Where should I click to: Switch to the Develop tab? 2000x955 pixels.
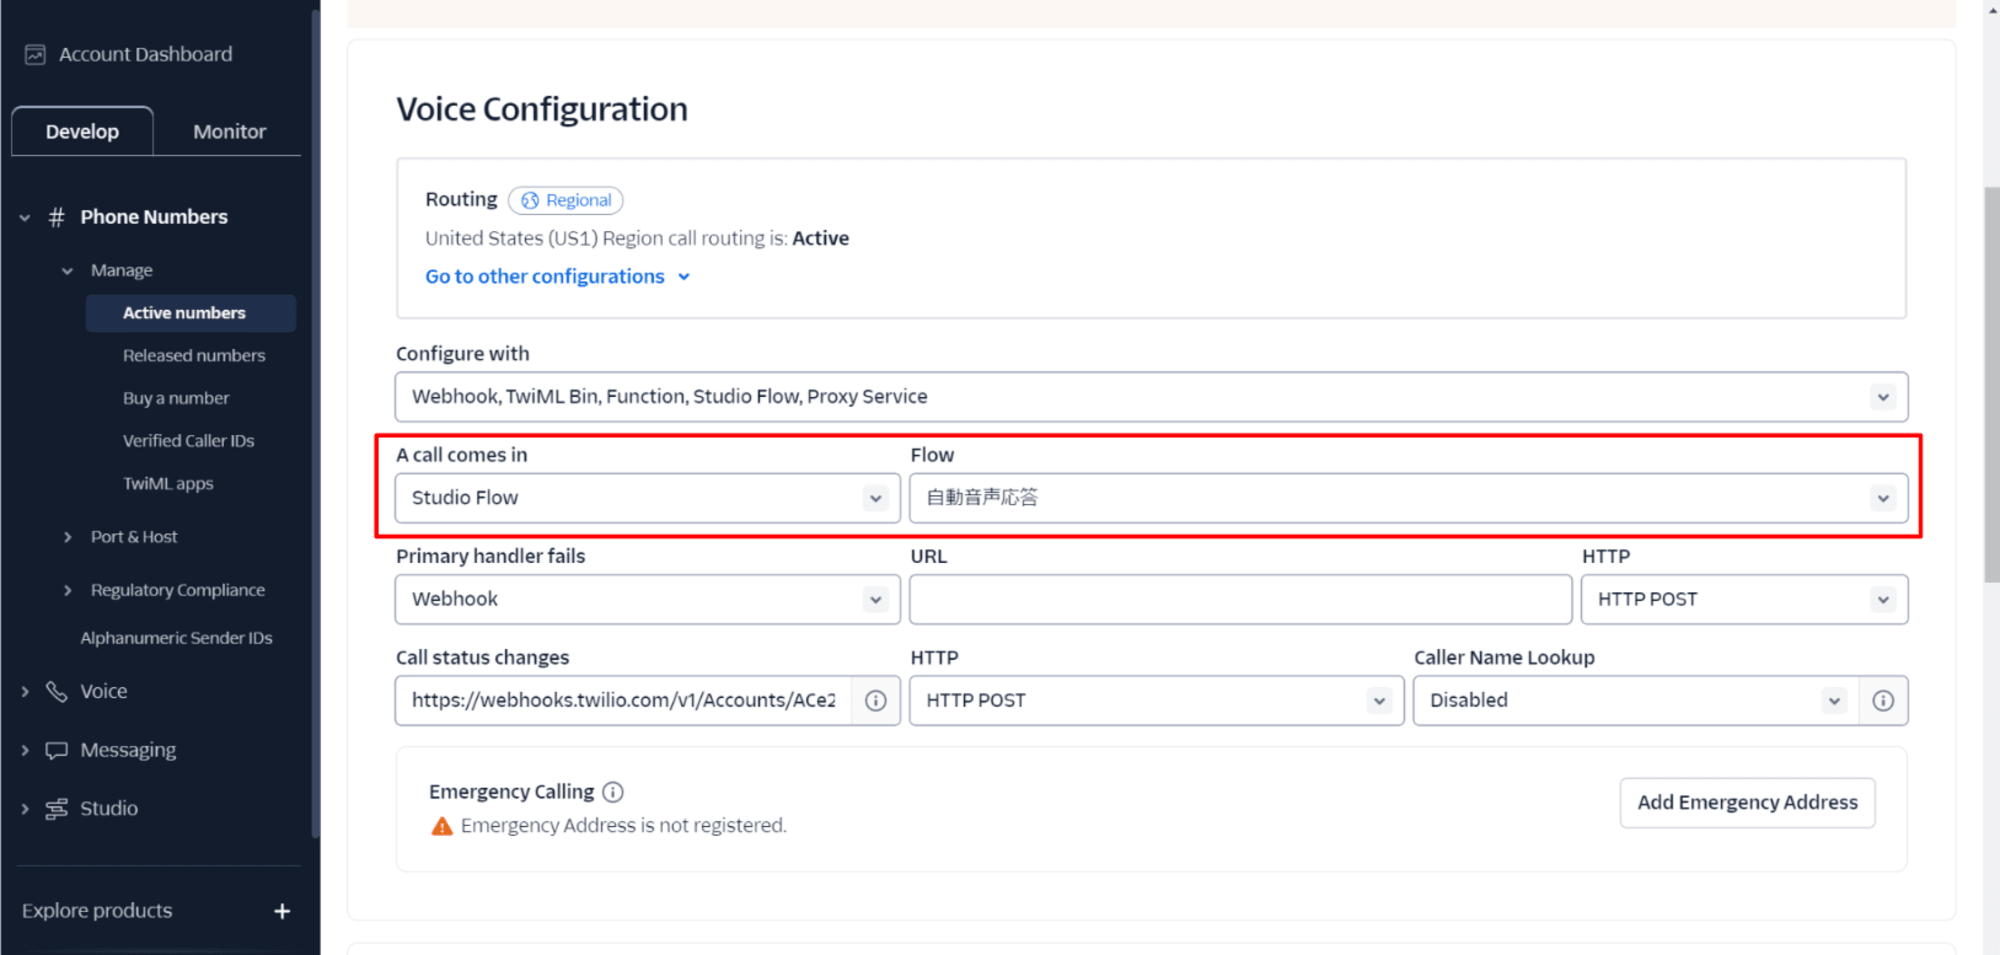(x=82, y=131)
